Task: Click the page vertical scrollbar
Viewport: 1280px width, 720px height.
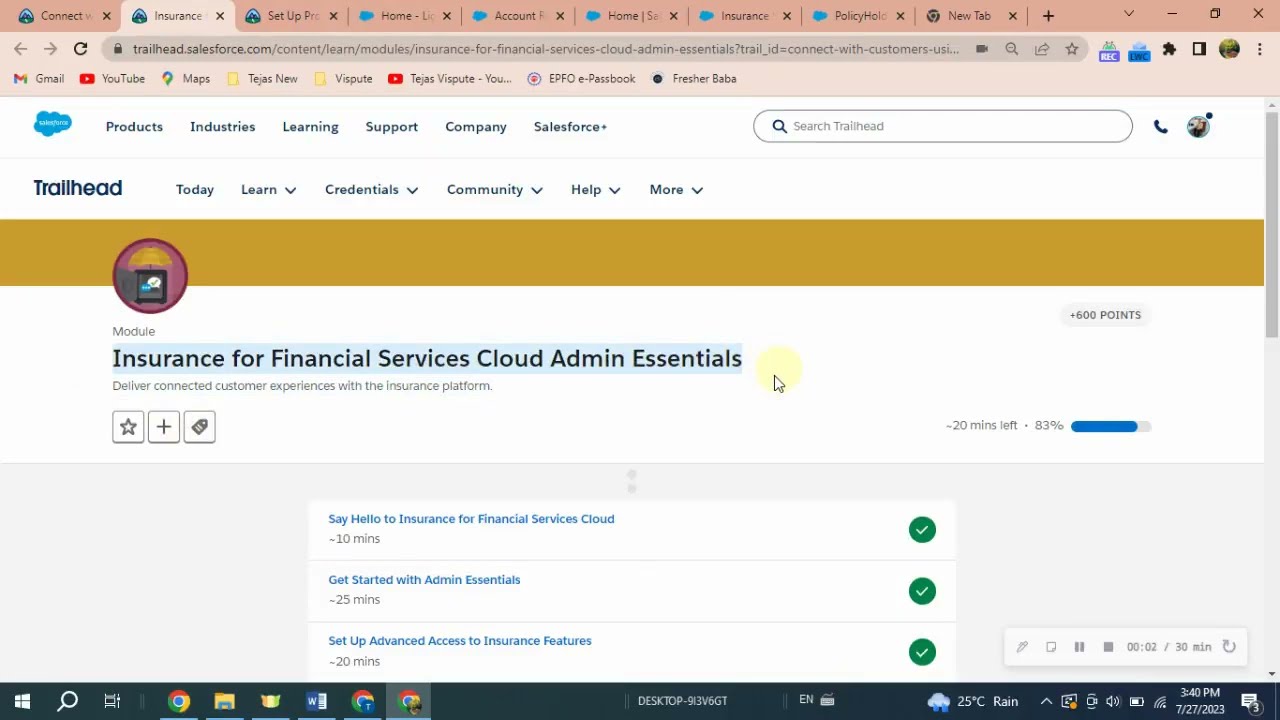Action: [1272, 225]
